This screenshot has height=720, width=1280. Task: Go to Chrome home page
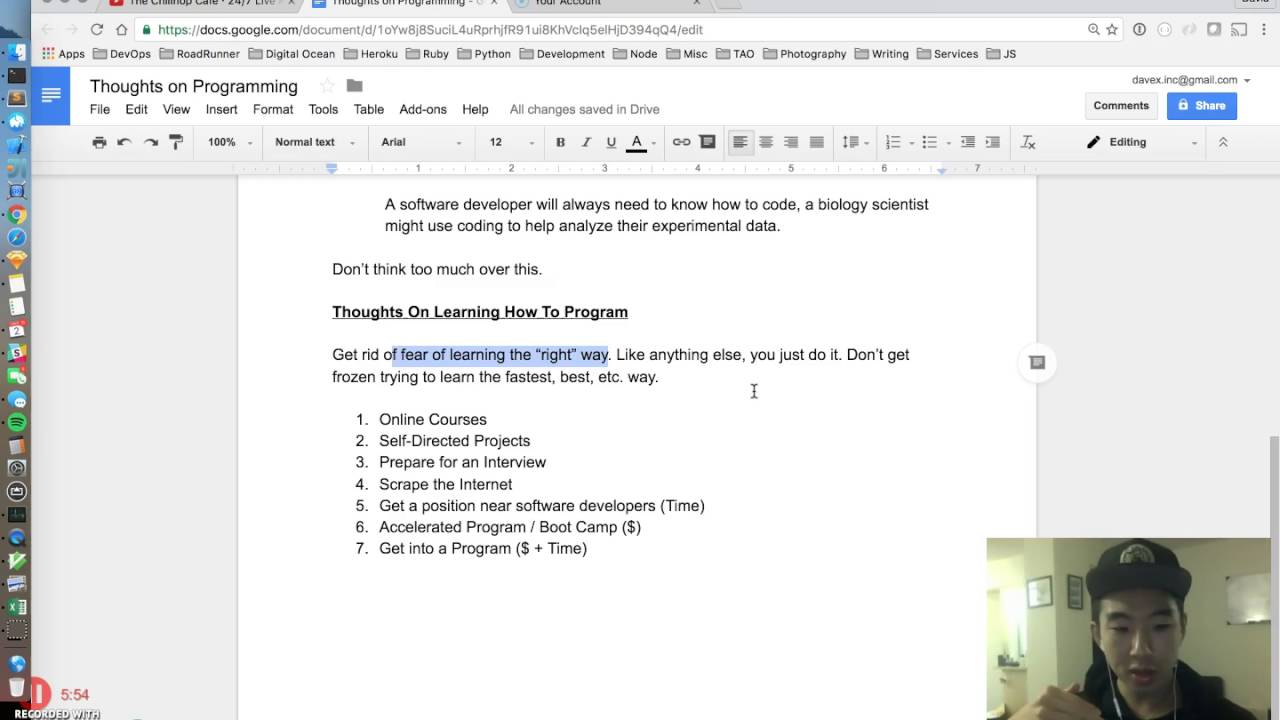click(x=122, y=30)
